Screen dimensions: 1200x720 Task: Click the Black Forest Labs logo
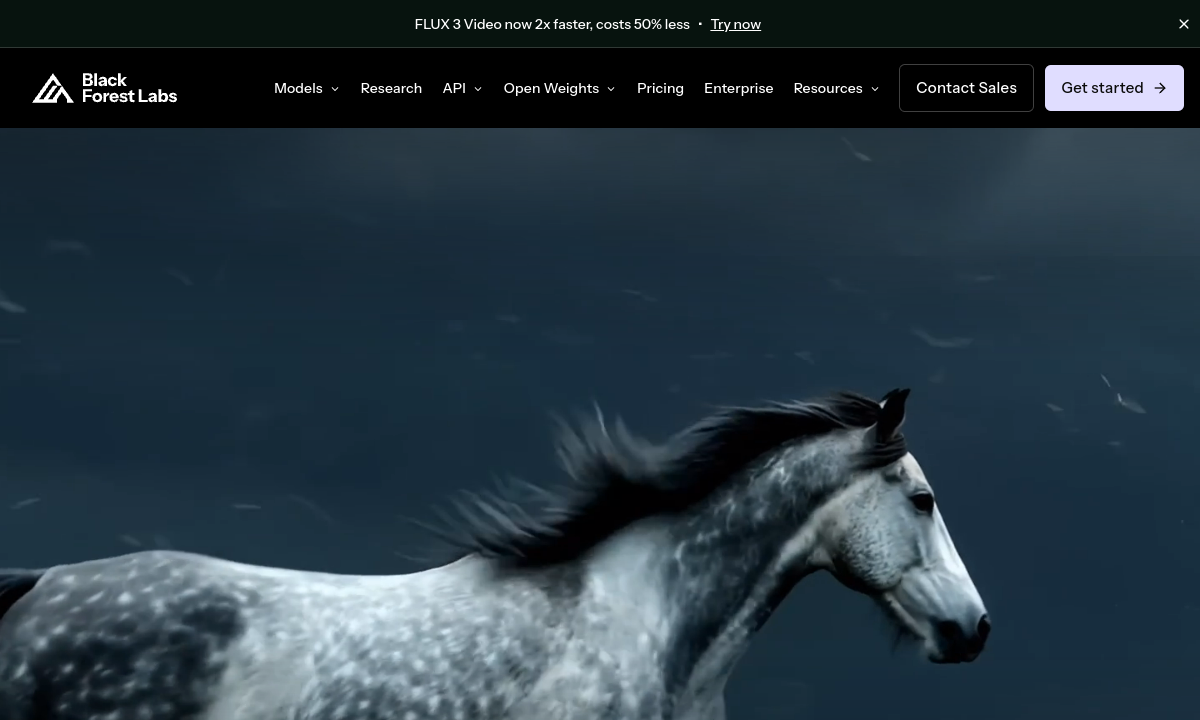click(x=104, y=88)
